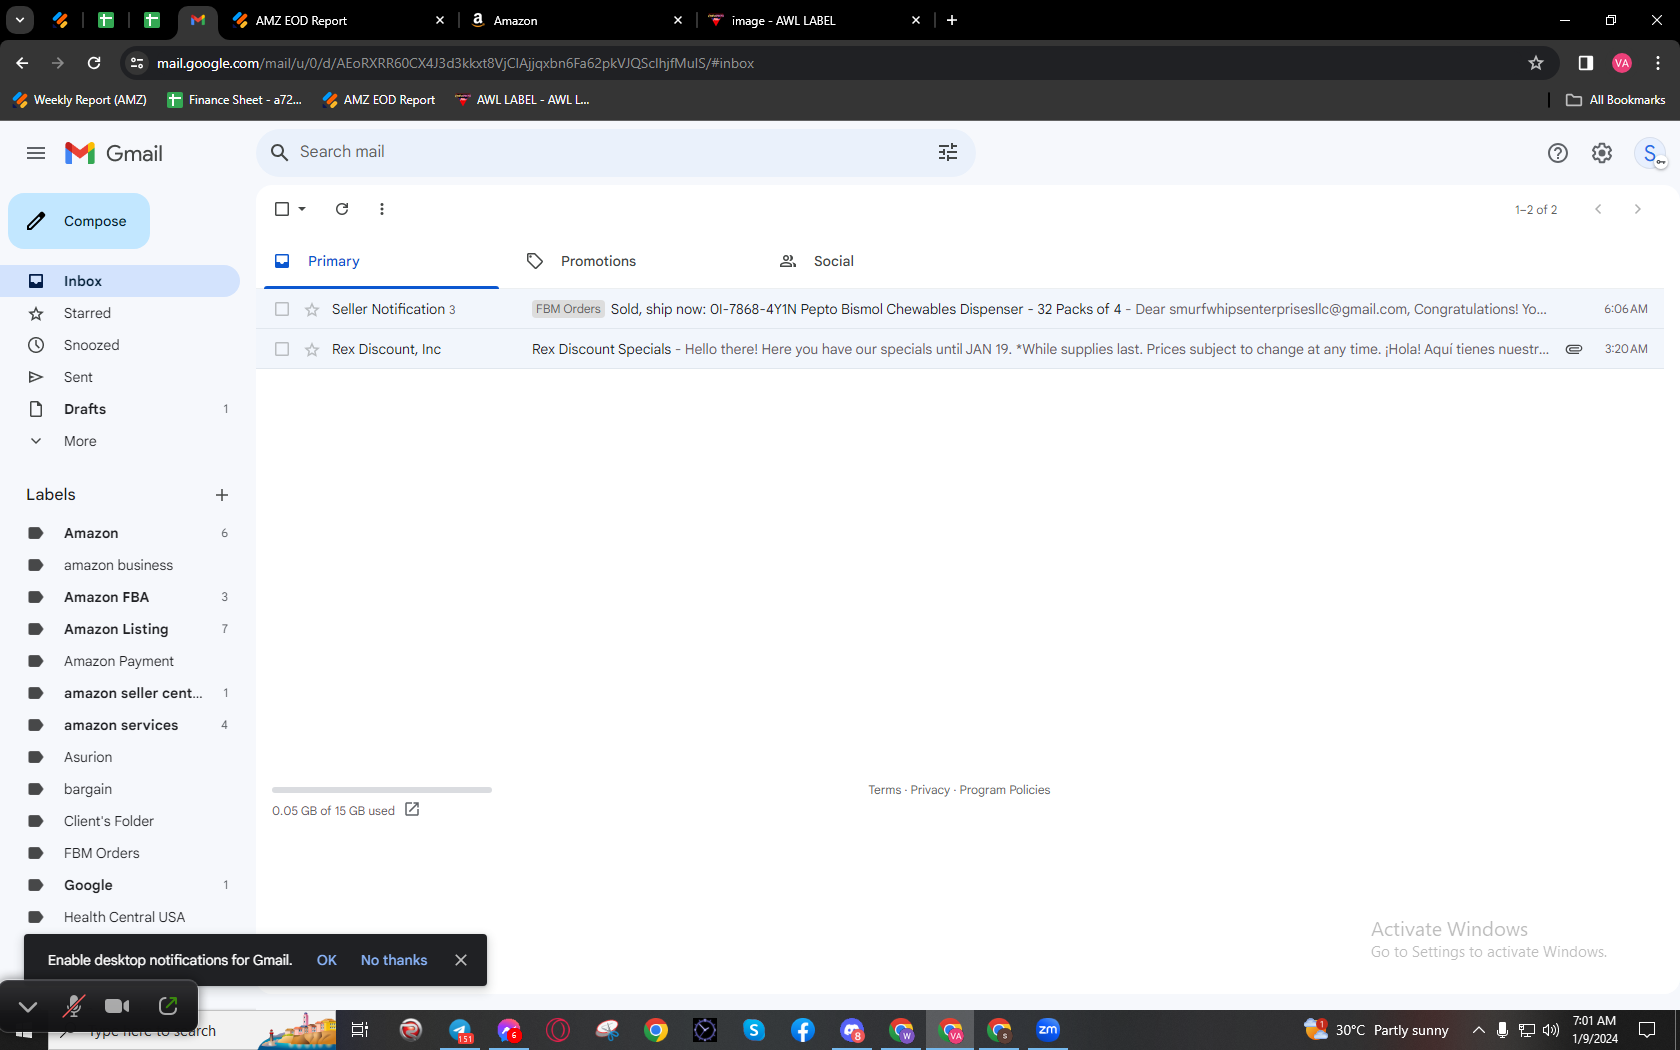Open new browser tab
This screenshot has width=1680, height=1050.
click(x=952, y=20)
